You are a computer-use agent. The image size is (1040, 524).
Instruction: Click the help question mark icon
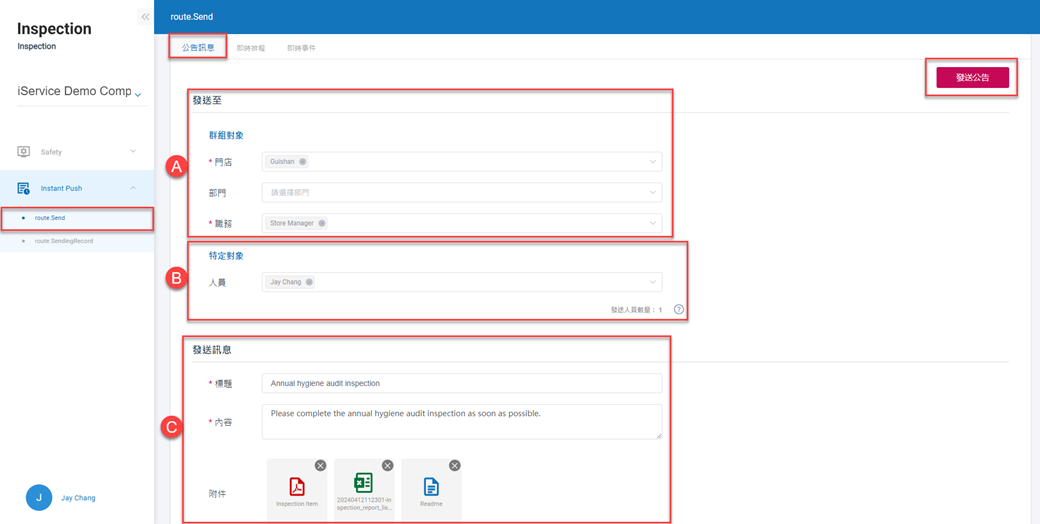tap(679, 310)
